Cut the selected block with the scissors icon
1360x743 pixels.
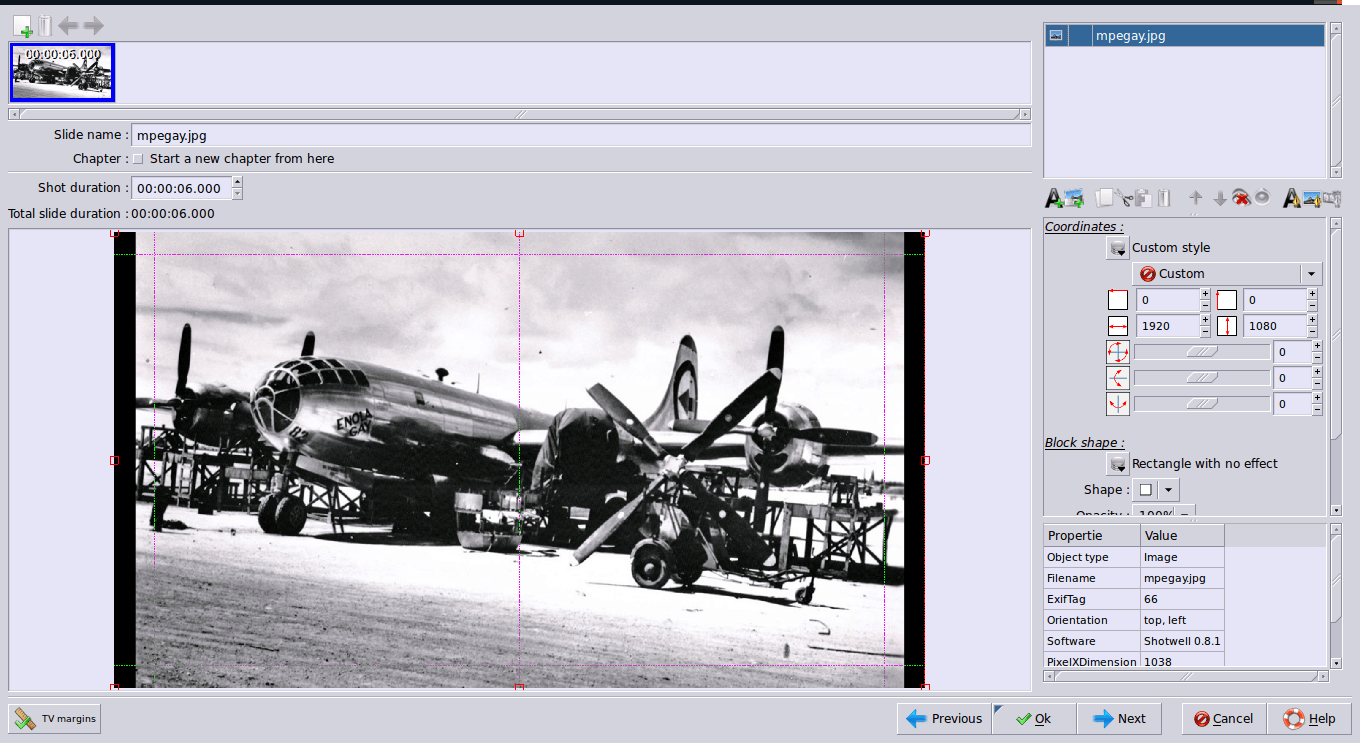coord(1124,198)
